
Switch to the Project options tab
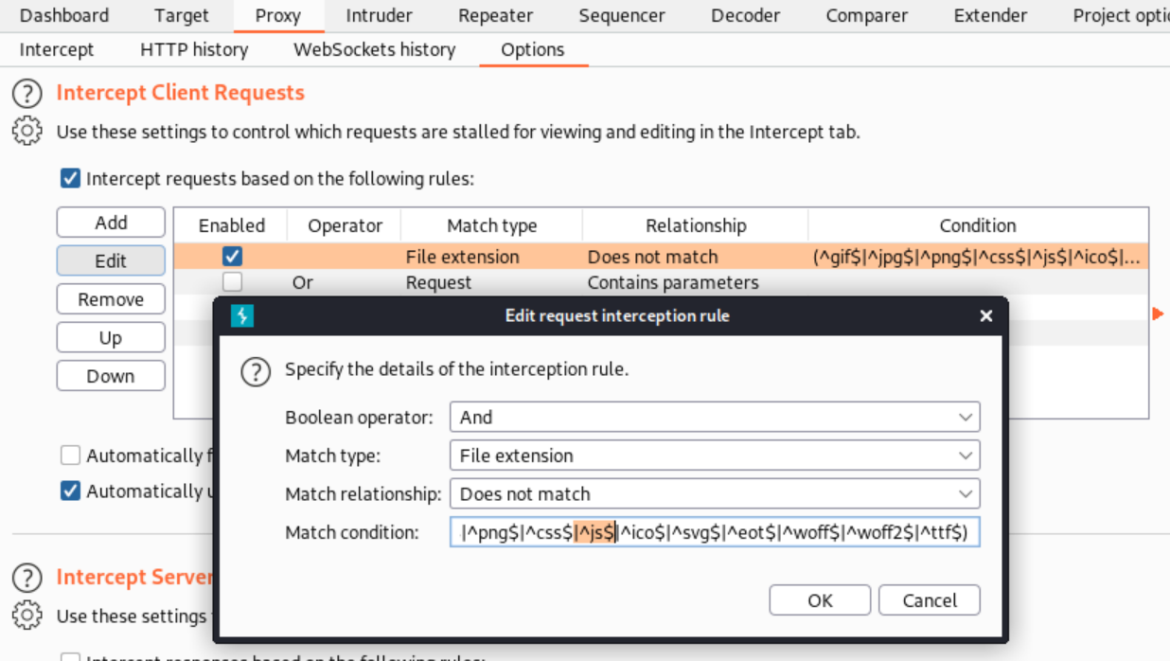pos(1121,16)
